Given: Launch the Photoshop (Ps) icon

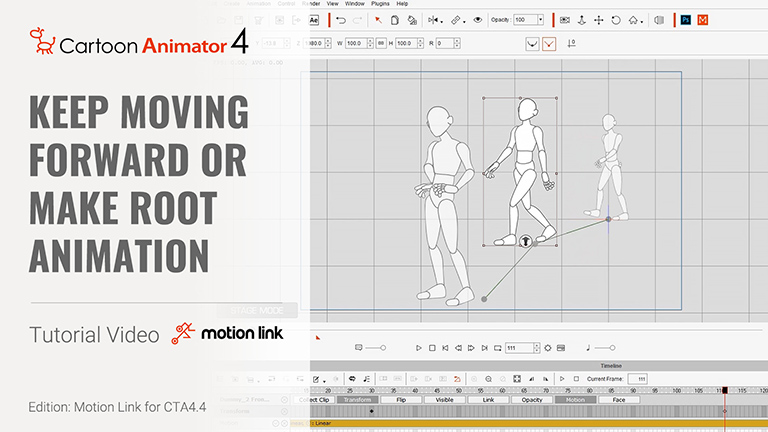Looking at the screenshot, I should point(686,20).
